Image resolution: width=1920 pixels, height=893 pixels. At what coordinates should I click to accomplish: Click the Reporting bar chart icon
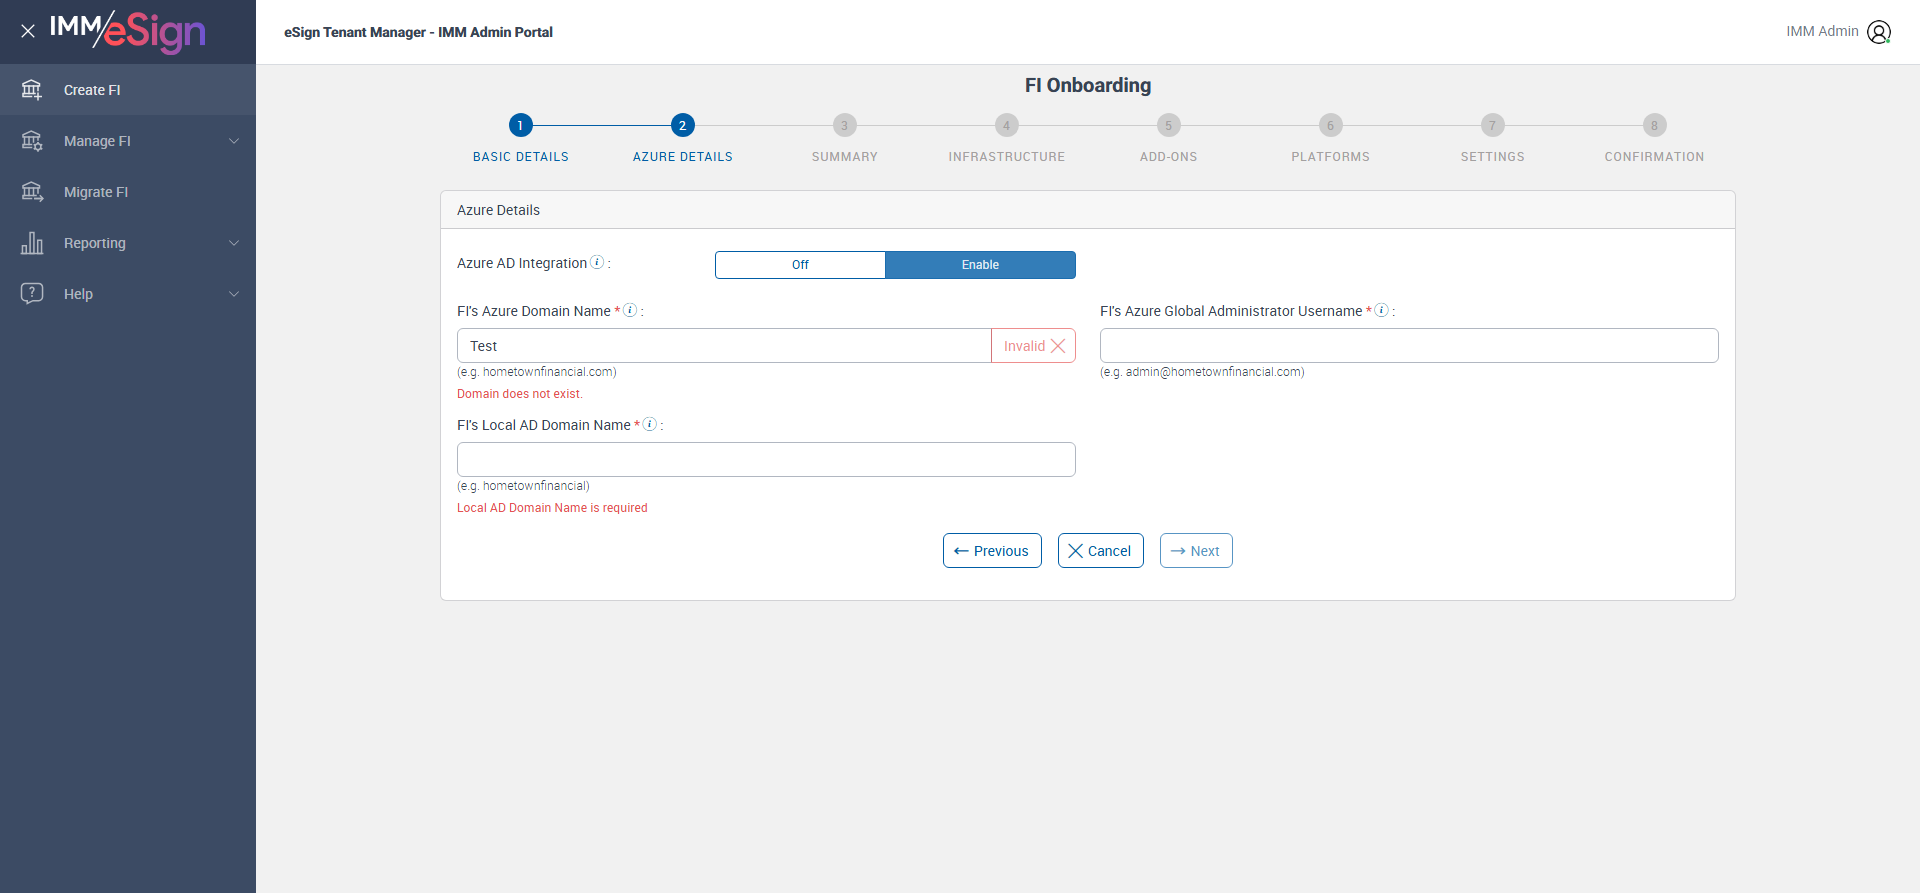pyautogui.click(x=32, y=243)
